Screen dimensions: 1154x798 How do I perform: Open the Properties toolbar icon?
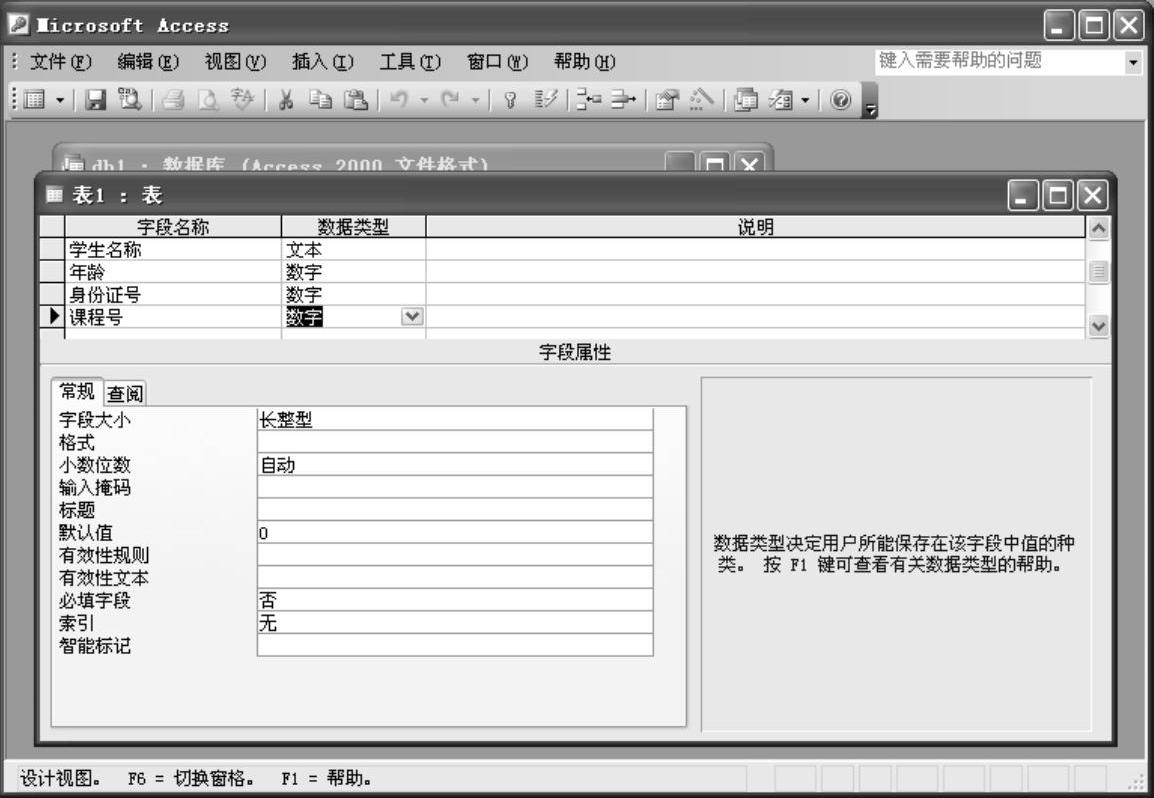click(667, 99)
